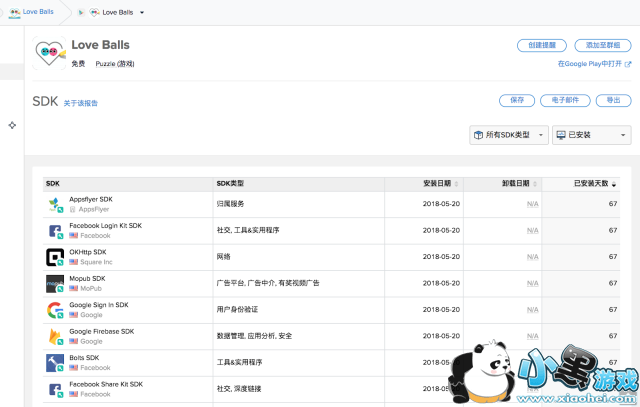Click Google Sign In SDK name
The width and height of the screenshot is (640, 407).
point(99,305)
